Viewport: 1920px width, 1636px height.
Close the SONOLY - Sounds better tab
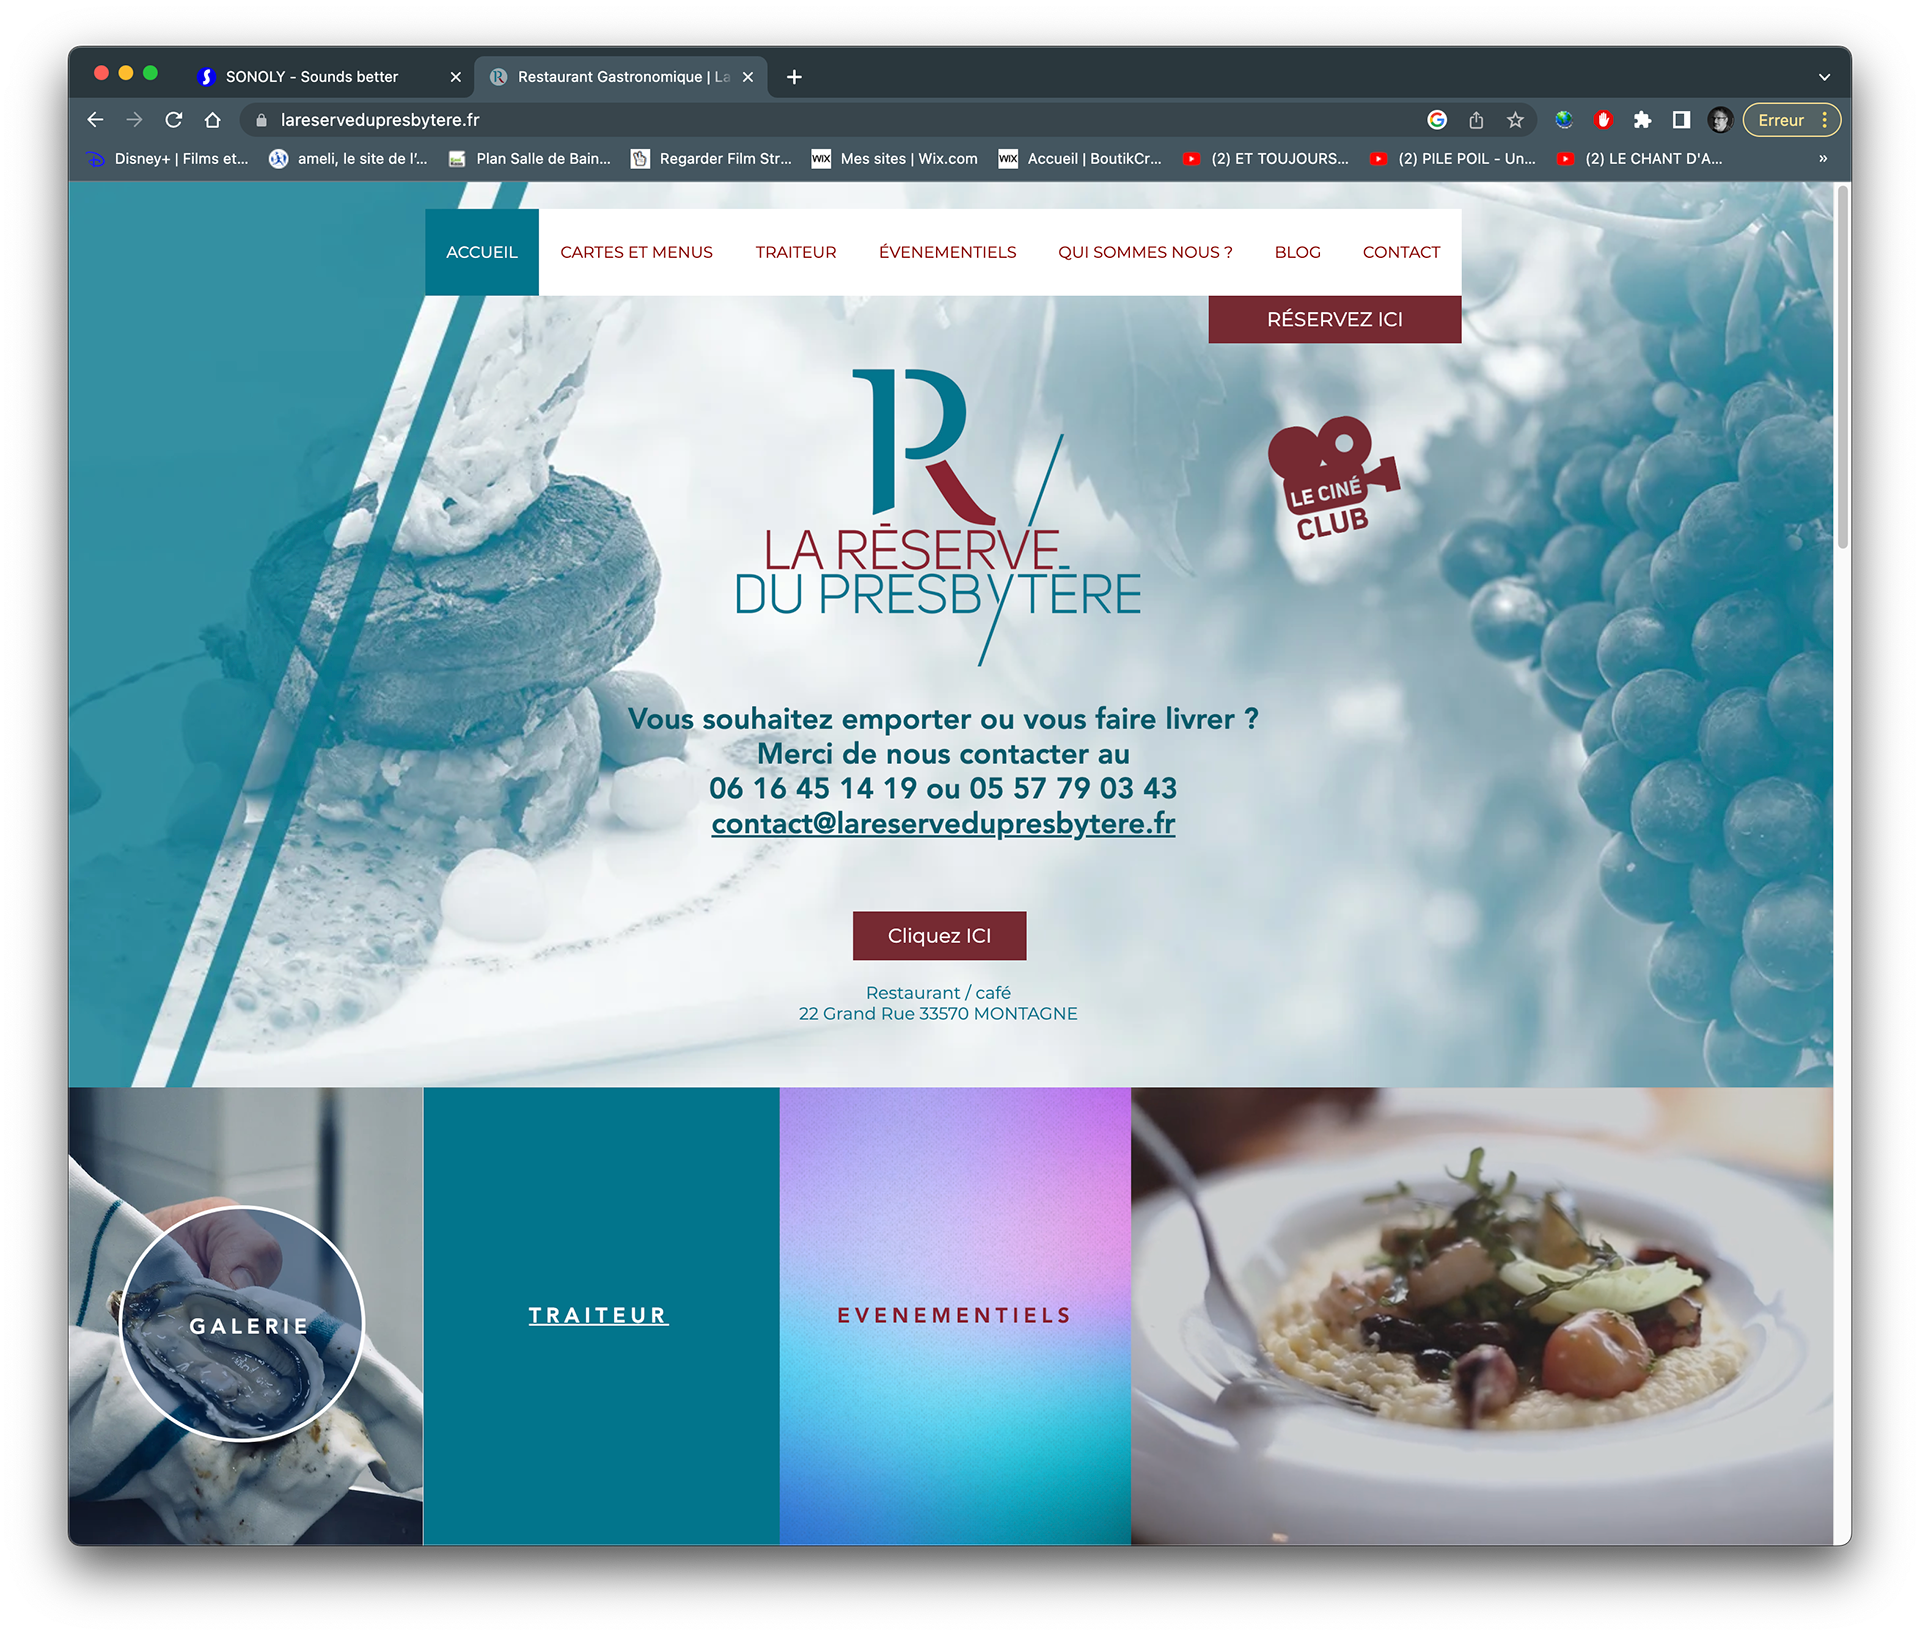coord(456,77)
